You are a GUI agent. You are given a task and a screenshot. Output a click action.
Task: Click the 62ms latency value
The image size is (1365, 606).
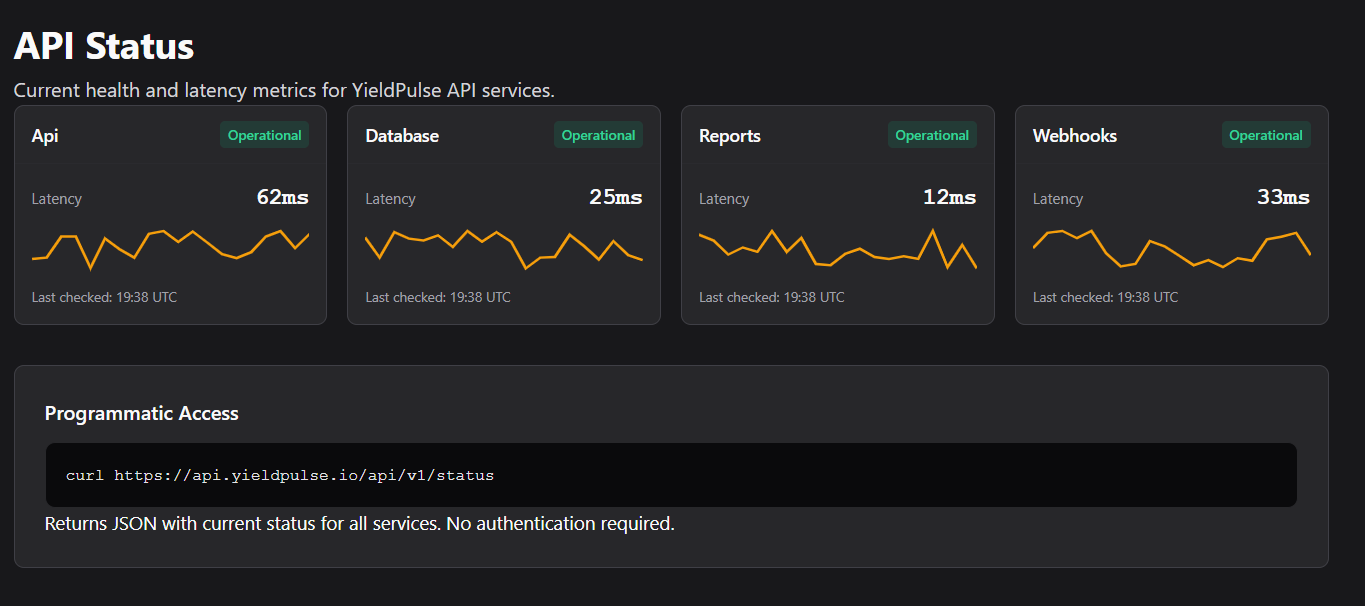(x=283, y=197)
